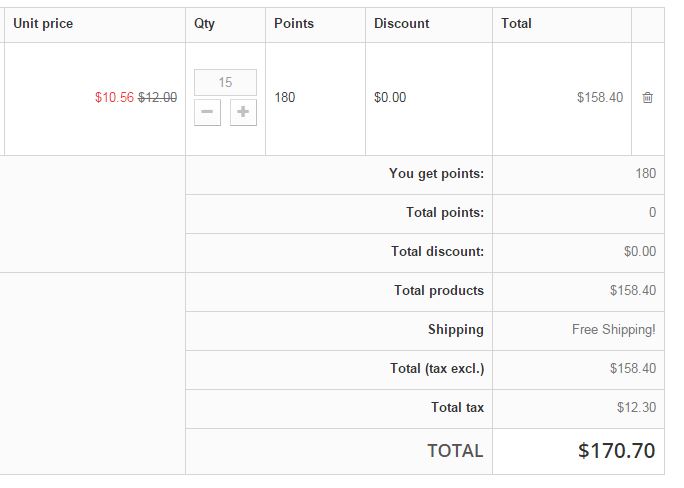Viewport: 684px width, 488px height.
Task: Click the quantity field showing 15
Action: tap(225, 82)
